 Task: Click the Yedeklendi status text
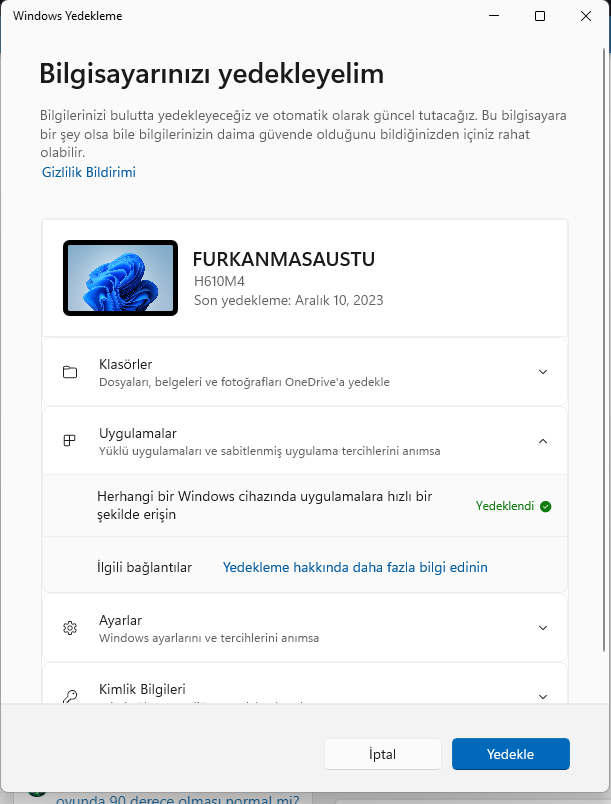505,506
